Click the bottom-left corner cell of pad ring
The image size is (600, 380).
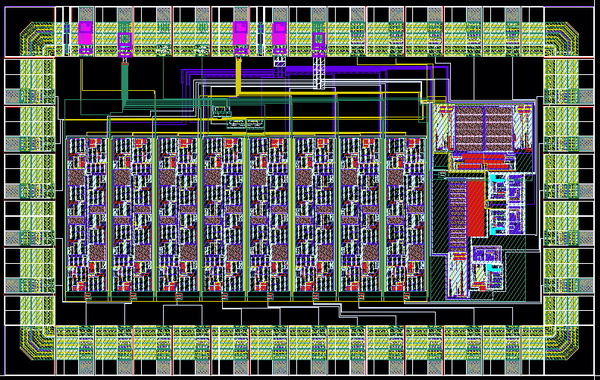[x=37, y=343]
